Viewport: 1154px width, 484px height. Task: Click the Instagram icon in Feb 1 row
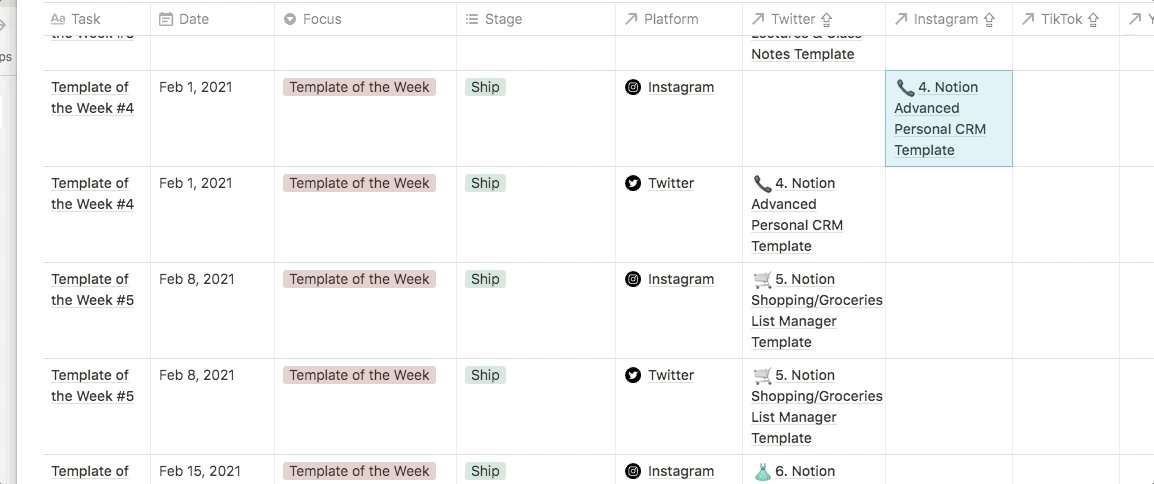pos(633,88)
